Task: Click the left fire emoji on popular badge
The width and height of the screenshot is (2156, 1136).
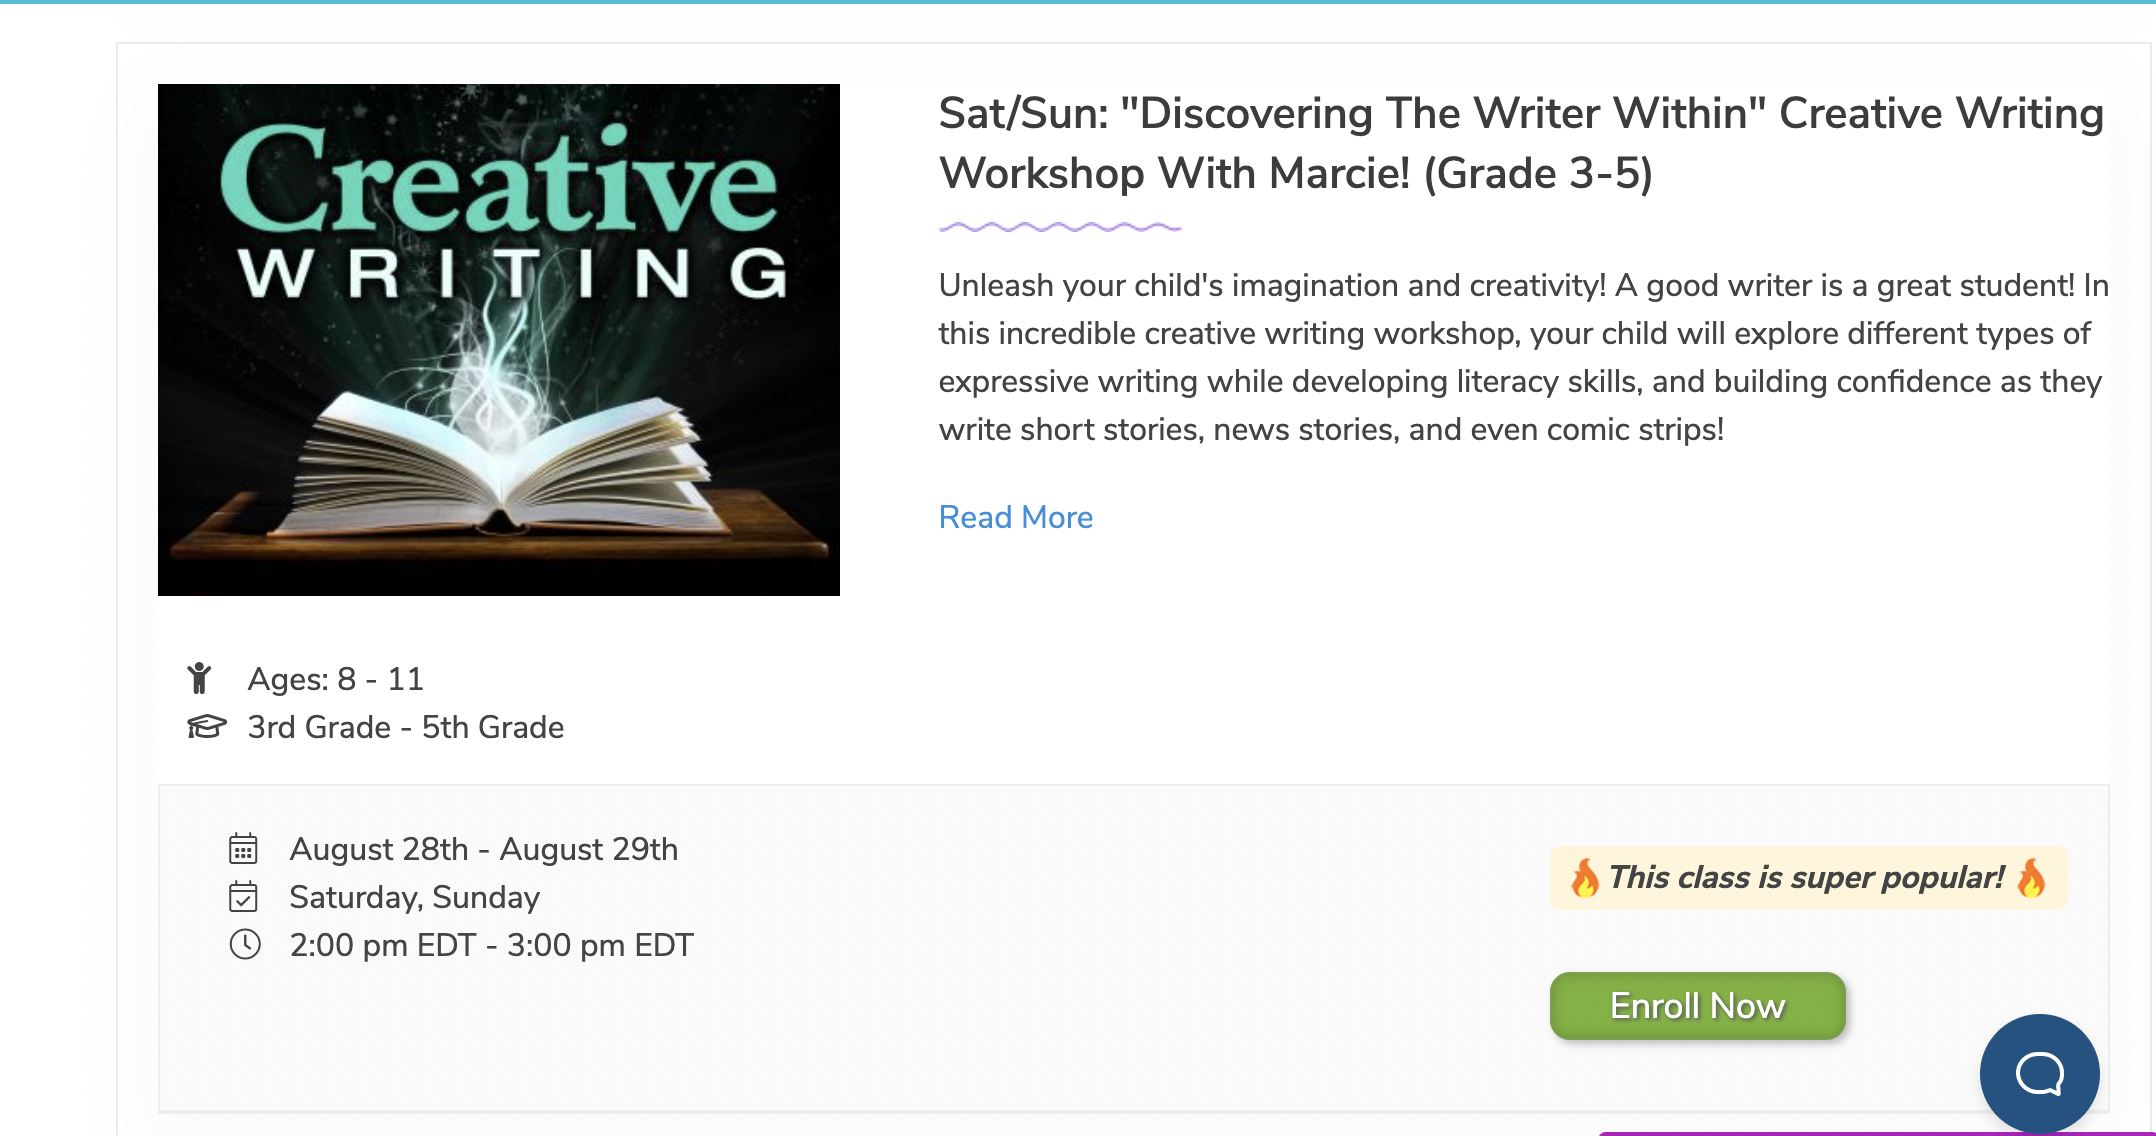Action: pos(1584,878)
